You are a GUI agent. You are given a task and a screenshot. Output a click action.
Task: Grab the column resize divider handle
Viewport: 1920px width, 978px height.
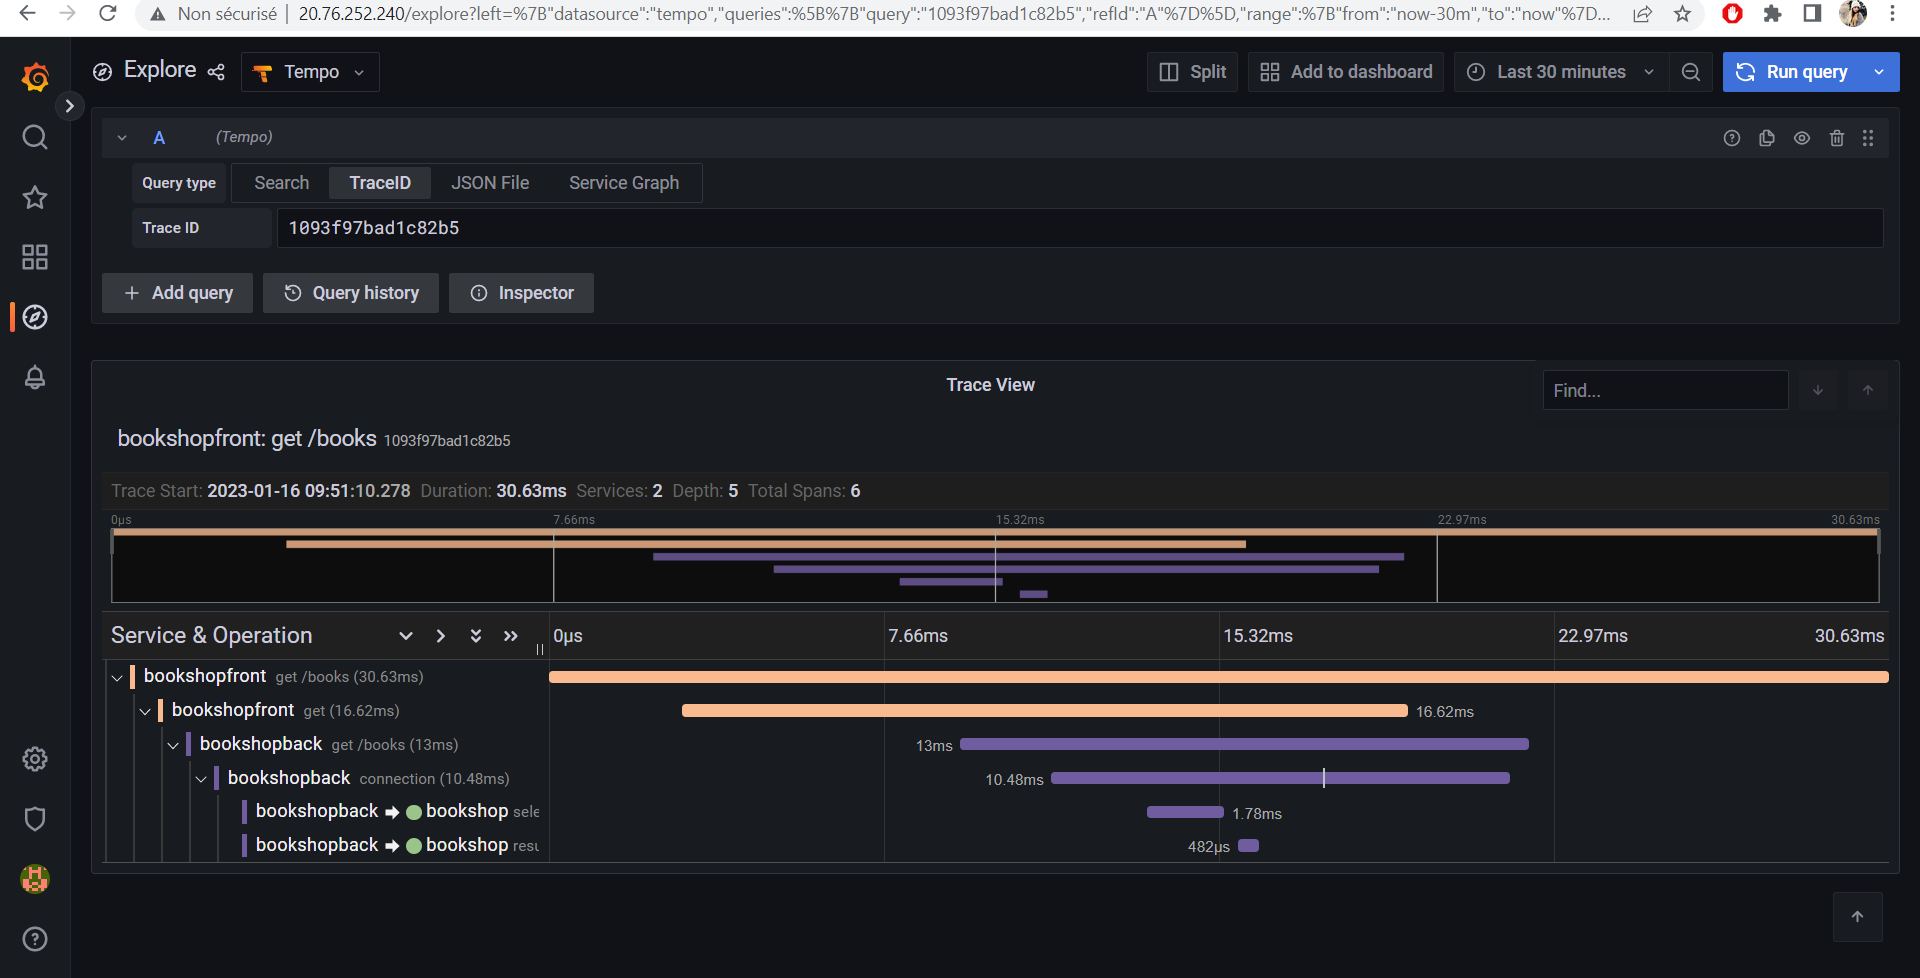pyautogui.click(x=540, y=650)
